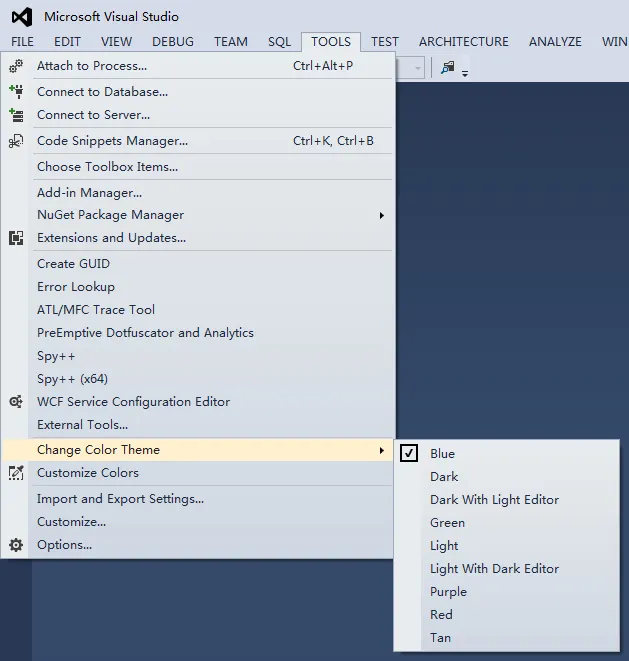
Task: Launch the Spy++ (x64) entry
Action: coord(198,379)
